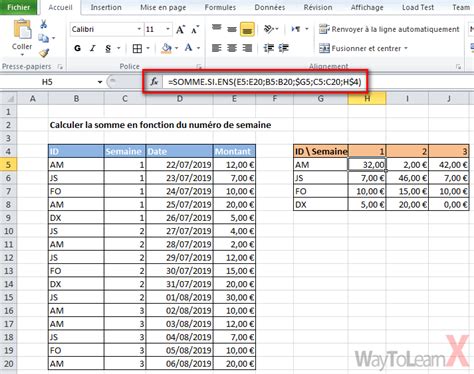Align text to middle icon
This screenshot has height=374, width=474.
[232, 29]
